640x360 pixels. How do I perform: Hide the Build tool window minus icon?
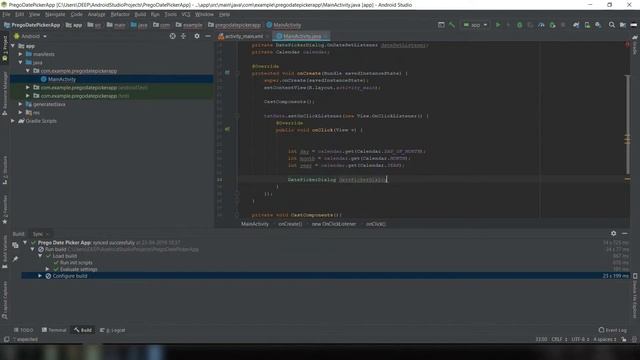624,233
